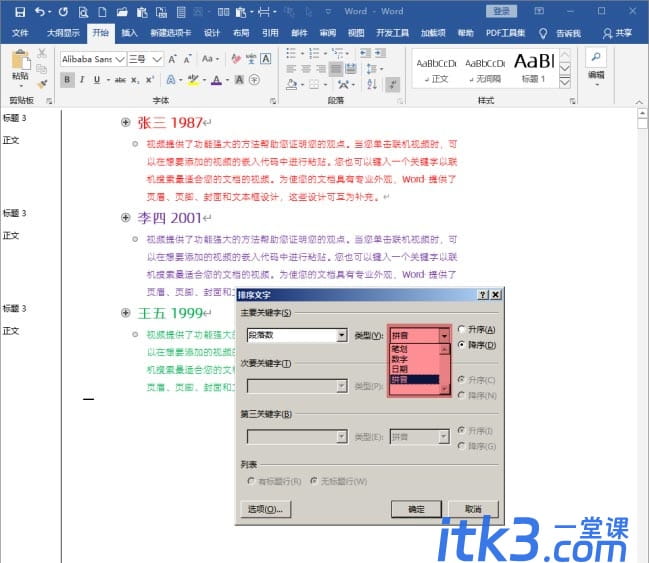Open text effects glowing A icon

coord(171,79)
